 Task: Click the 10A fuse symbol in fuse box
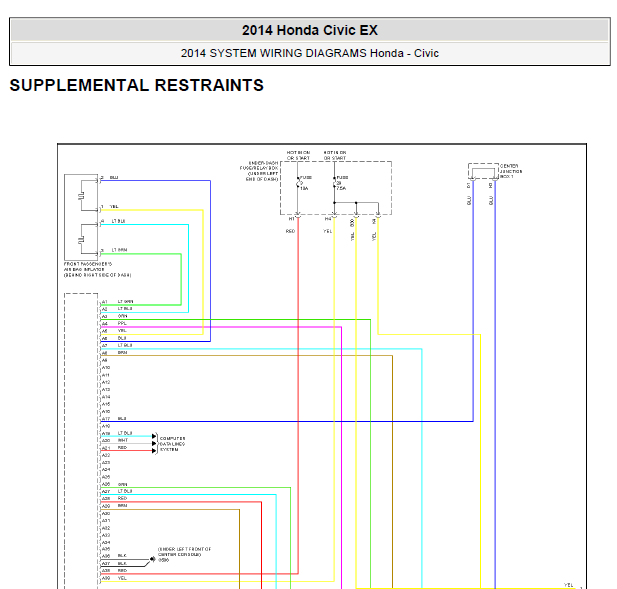(x=298, y=183)
